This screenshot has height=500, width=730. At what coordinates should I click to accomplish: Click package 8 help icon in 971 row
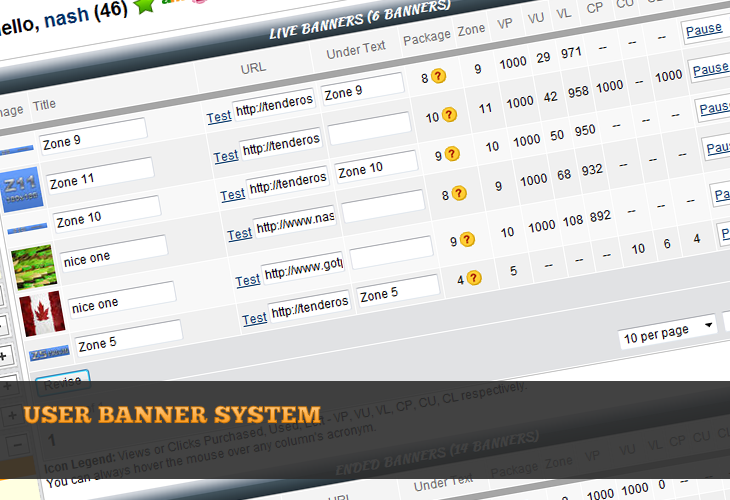point(439,76)
